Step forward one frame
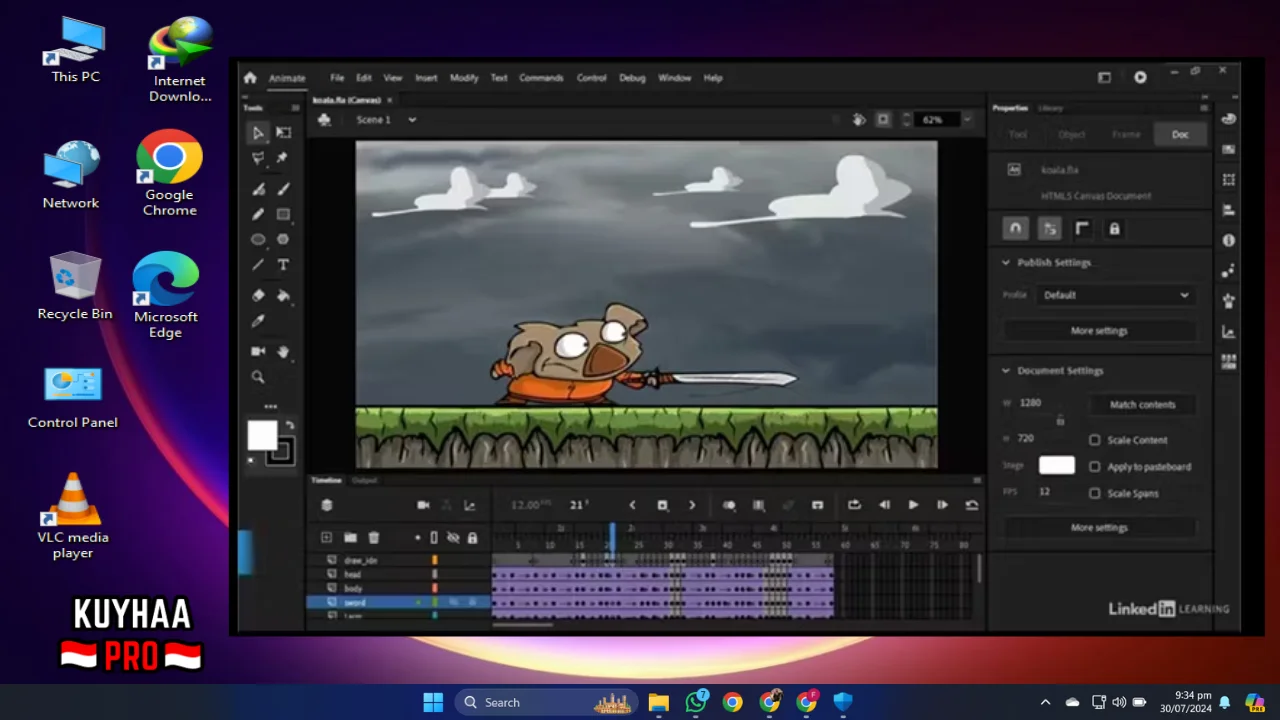 pos(942,505)
